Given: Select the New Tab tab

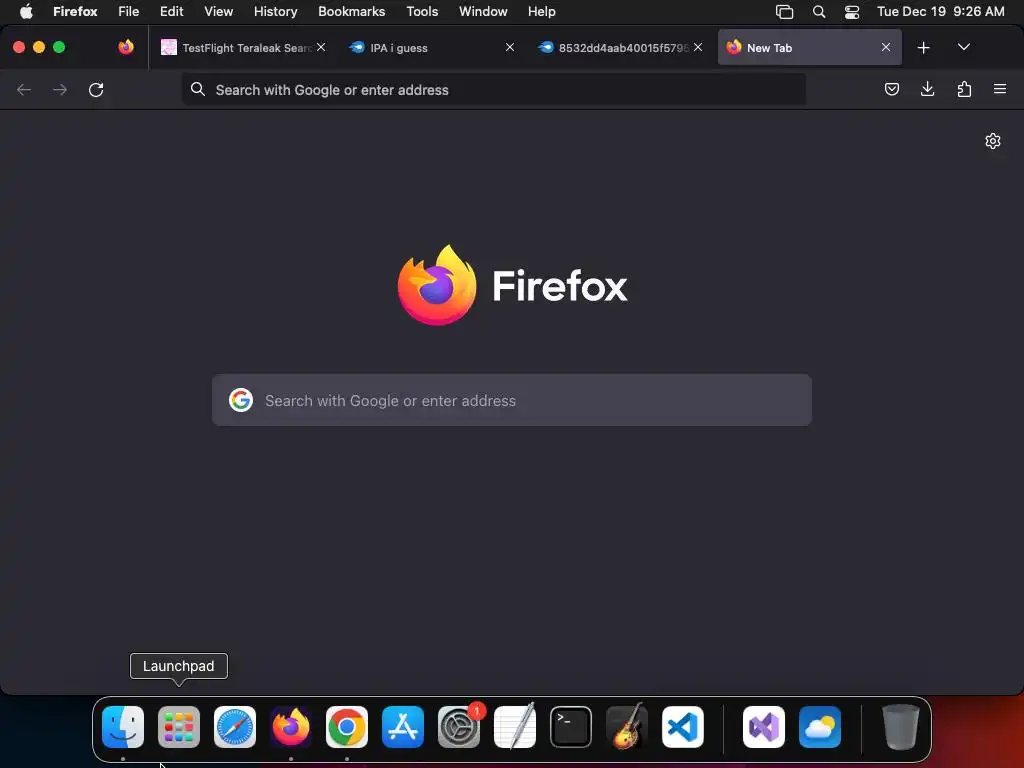Looking at the screenshot, I should pyautogui.click(x=810, y=48).
